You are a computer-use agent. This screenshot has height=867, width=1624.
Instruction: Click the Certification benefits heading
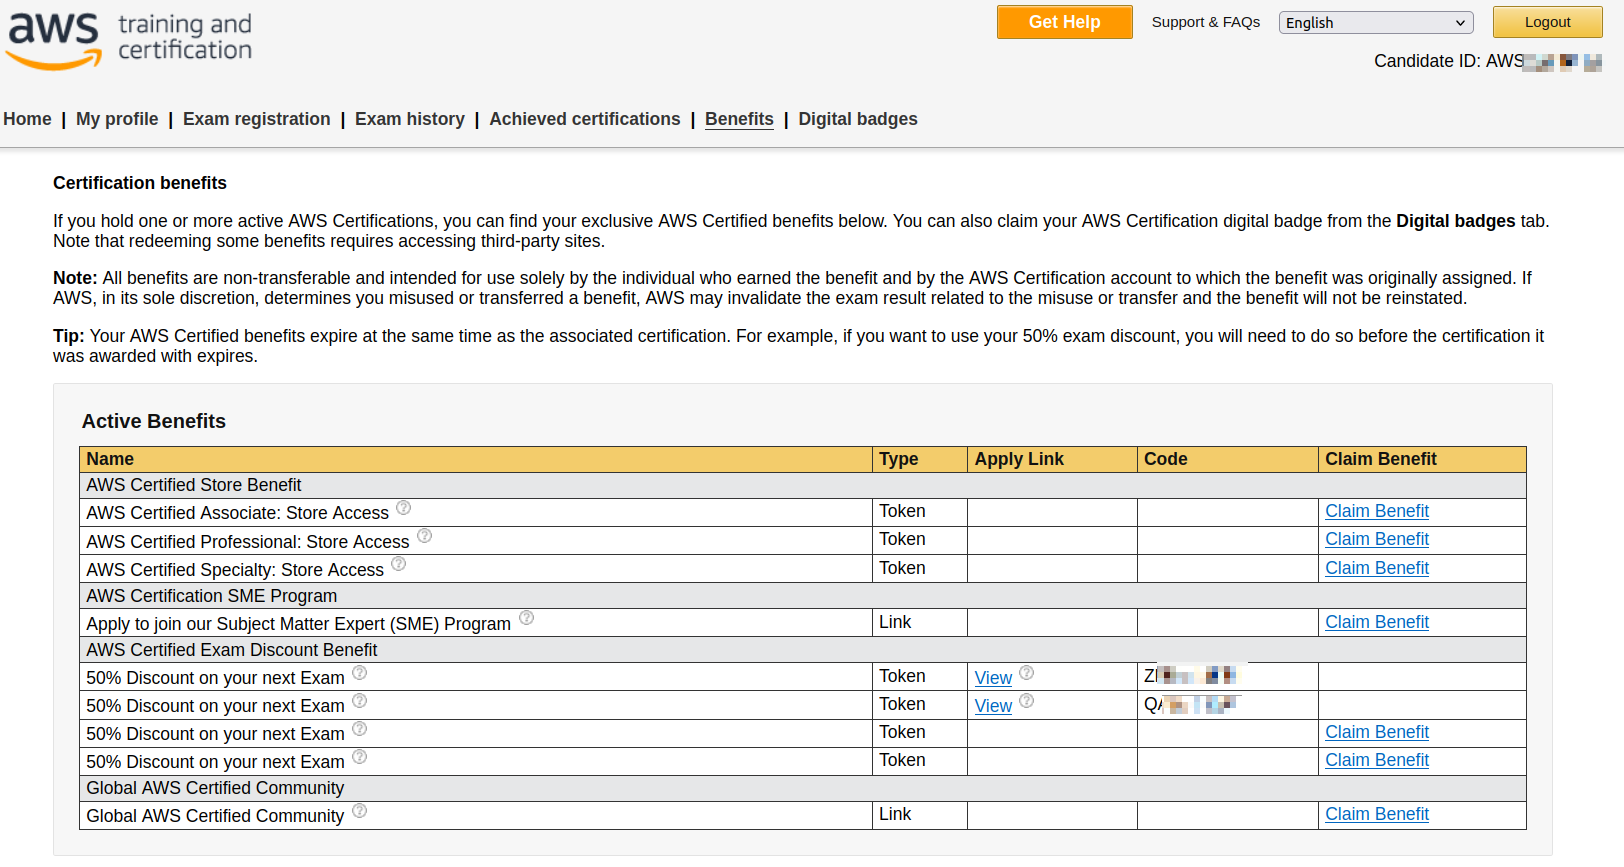[140, 183]
